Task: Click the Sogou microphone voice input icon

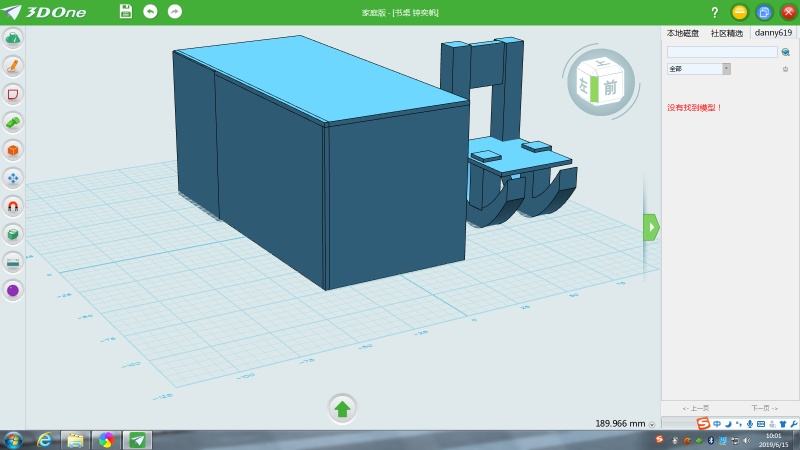Action: click(x=749, y=424)
